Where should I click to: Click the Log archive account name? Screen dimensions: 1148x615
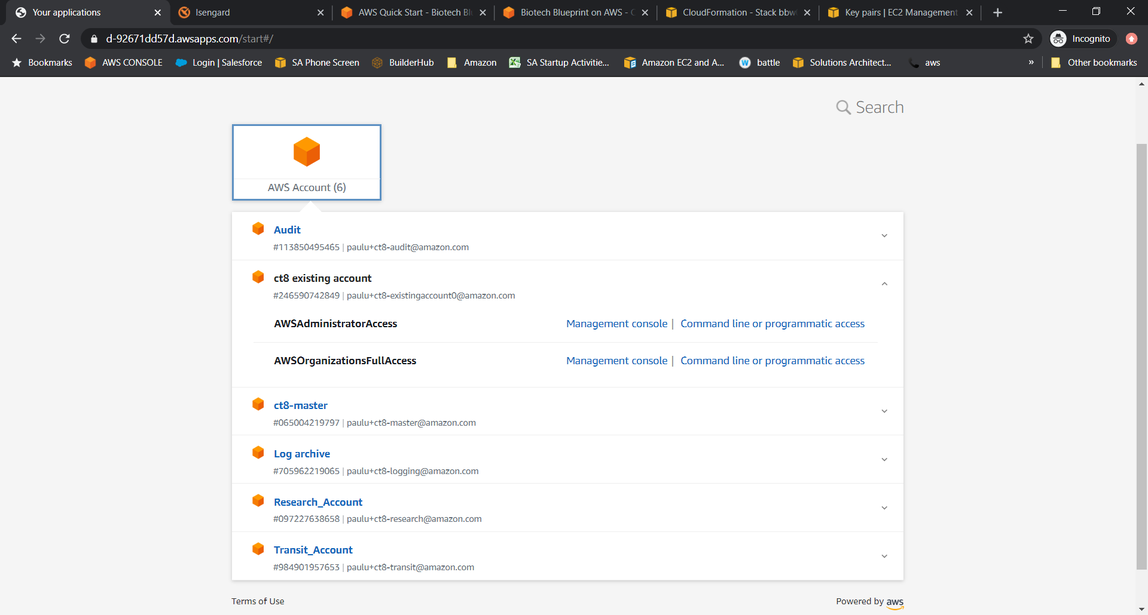click(302, 454)
